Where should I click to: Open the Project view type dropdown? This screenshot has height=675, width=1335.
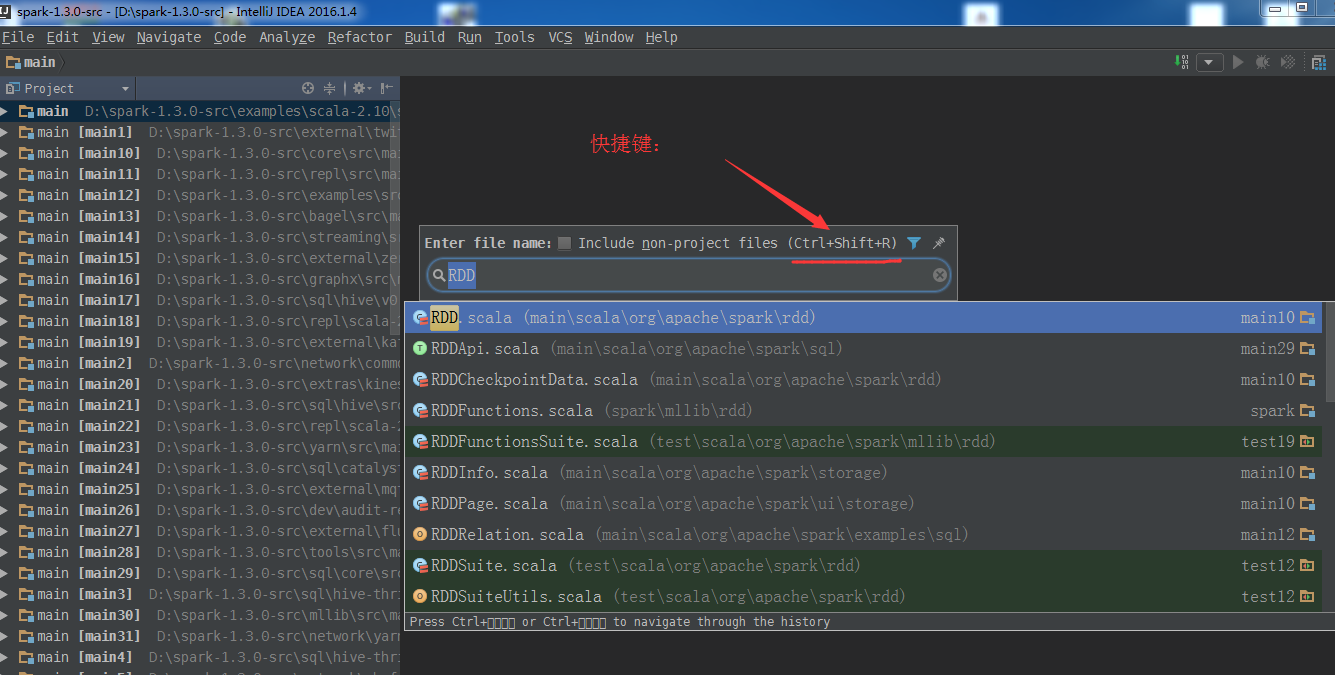click(x=125, y=89)
